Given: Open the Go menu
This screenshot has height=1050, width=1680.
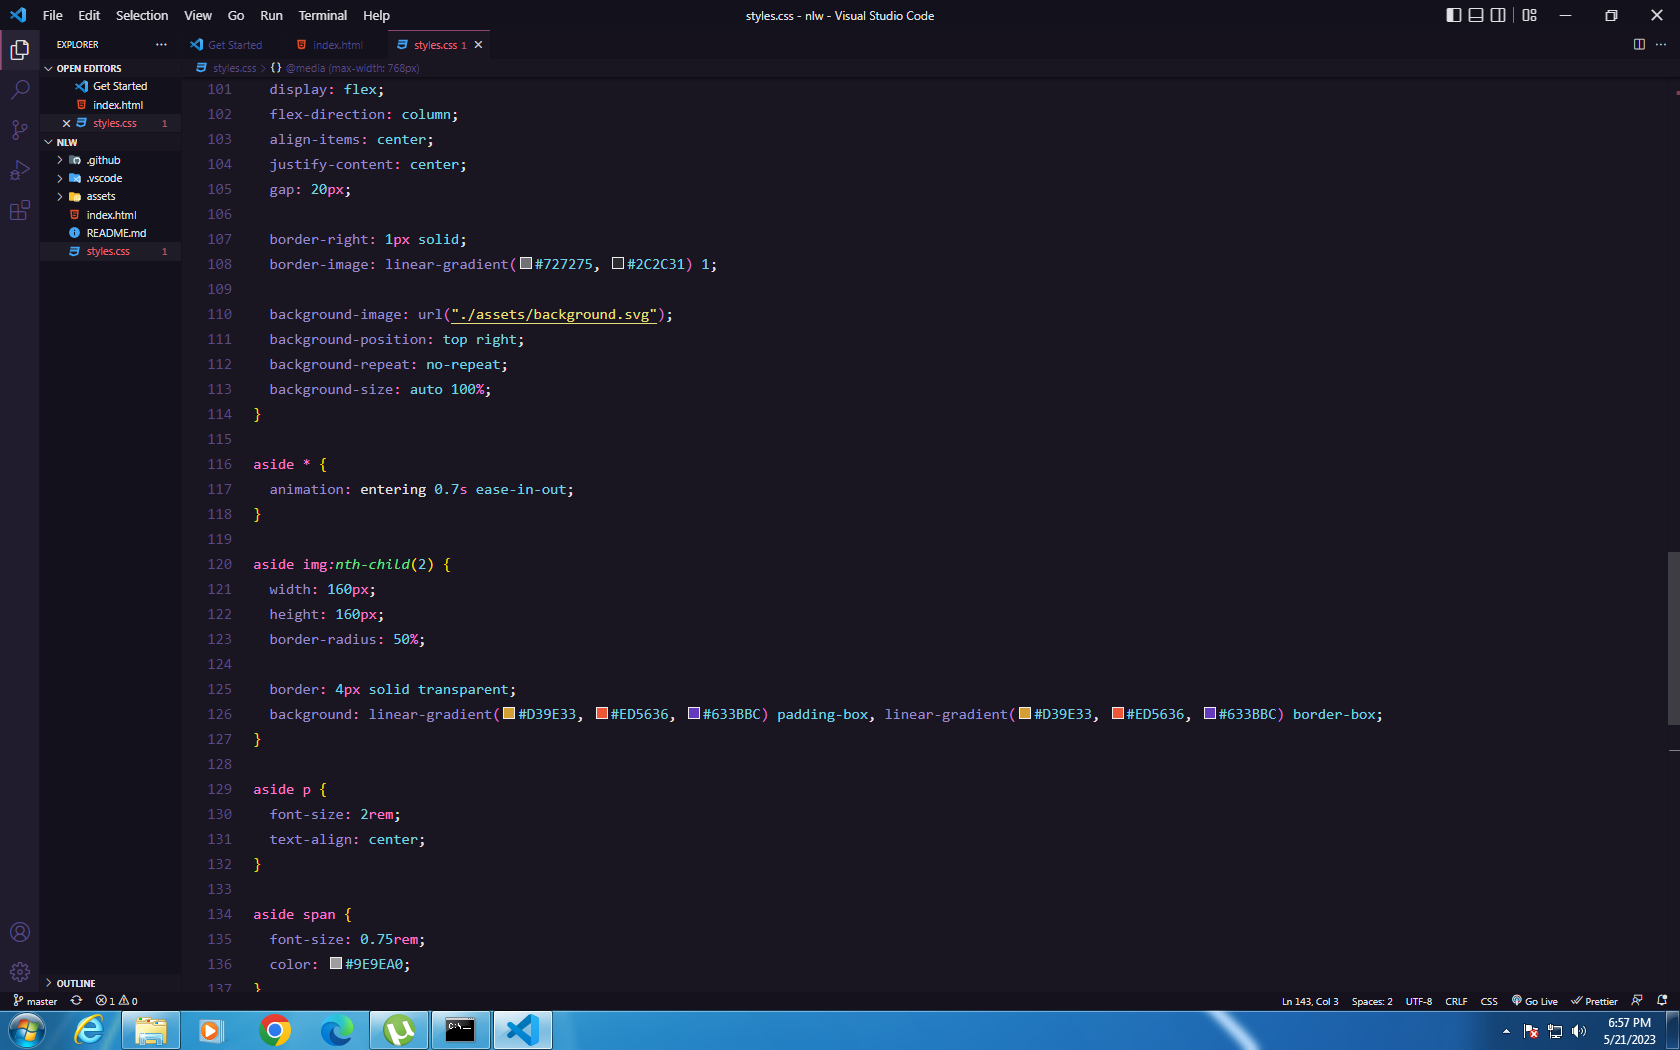Looking at the screenshot, I should tap(236, 15).
